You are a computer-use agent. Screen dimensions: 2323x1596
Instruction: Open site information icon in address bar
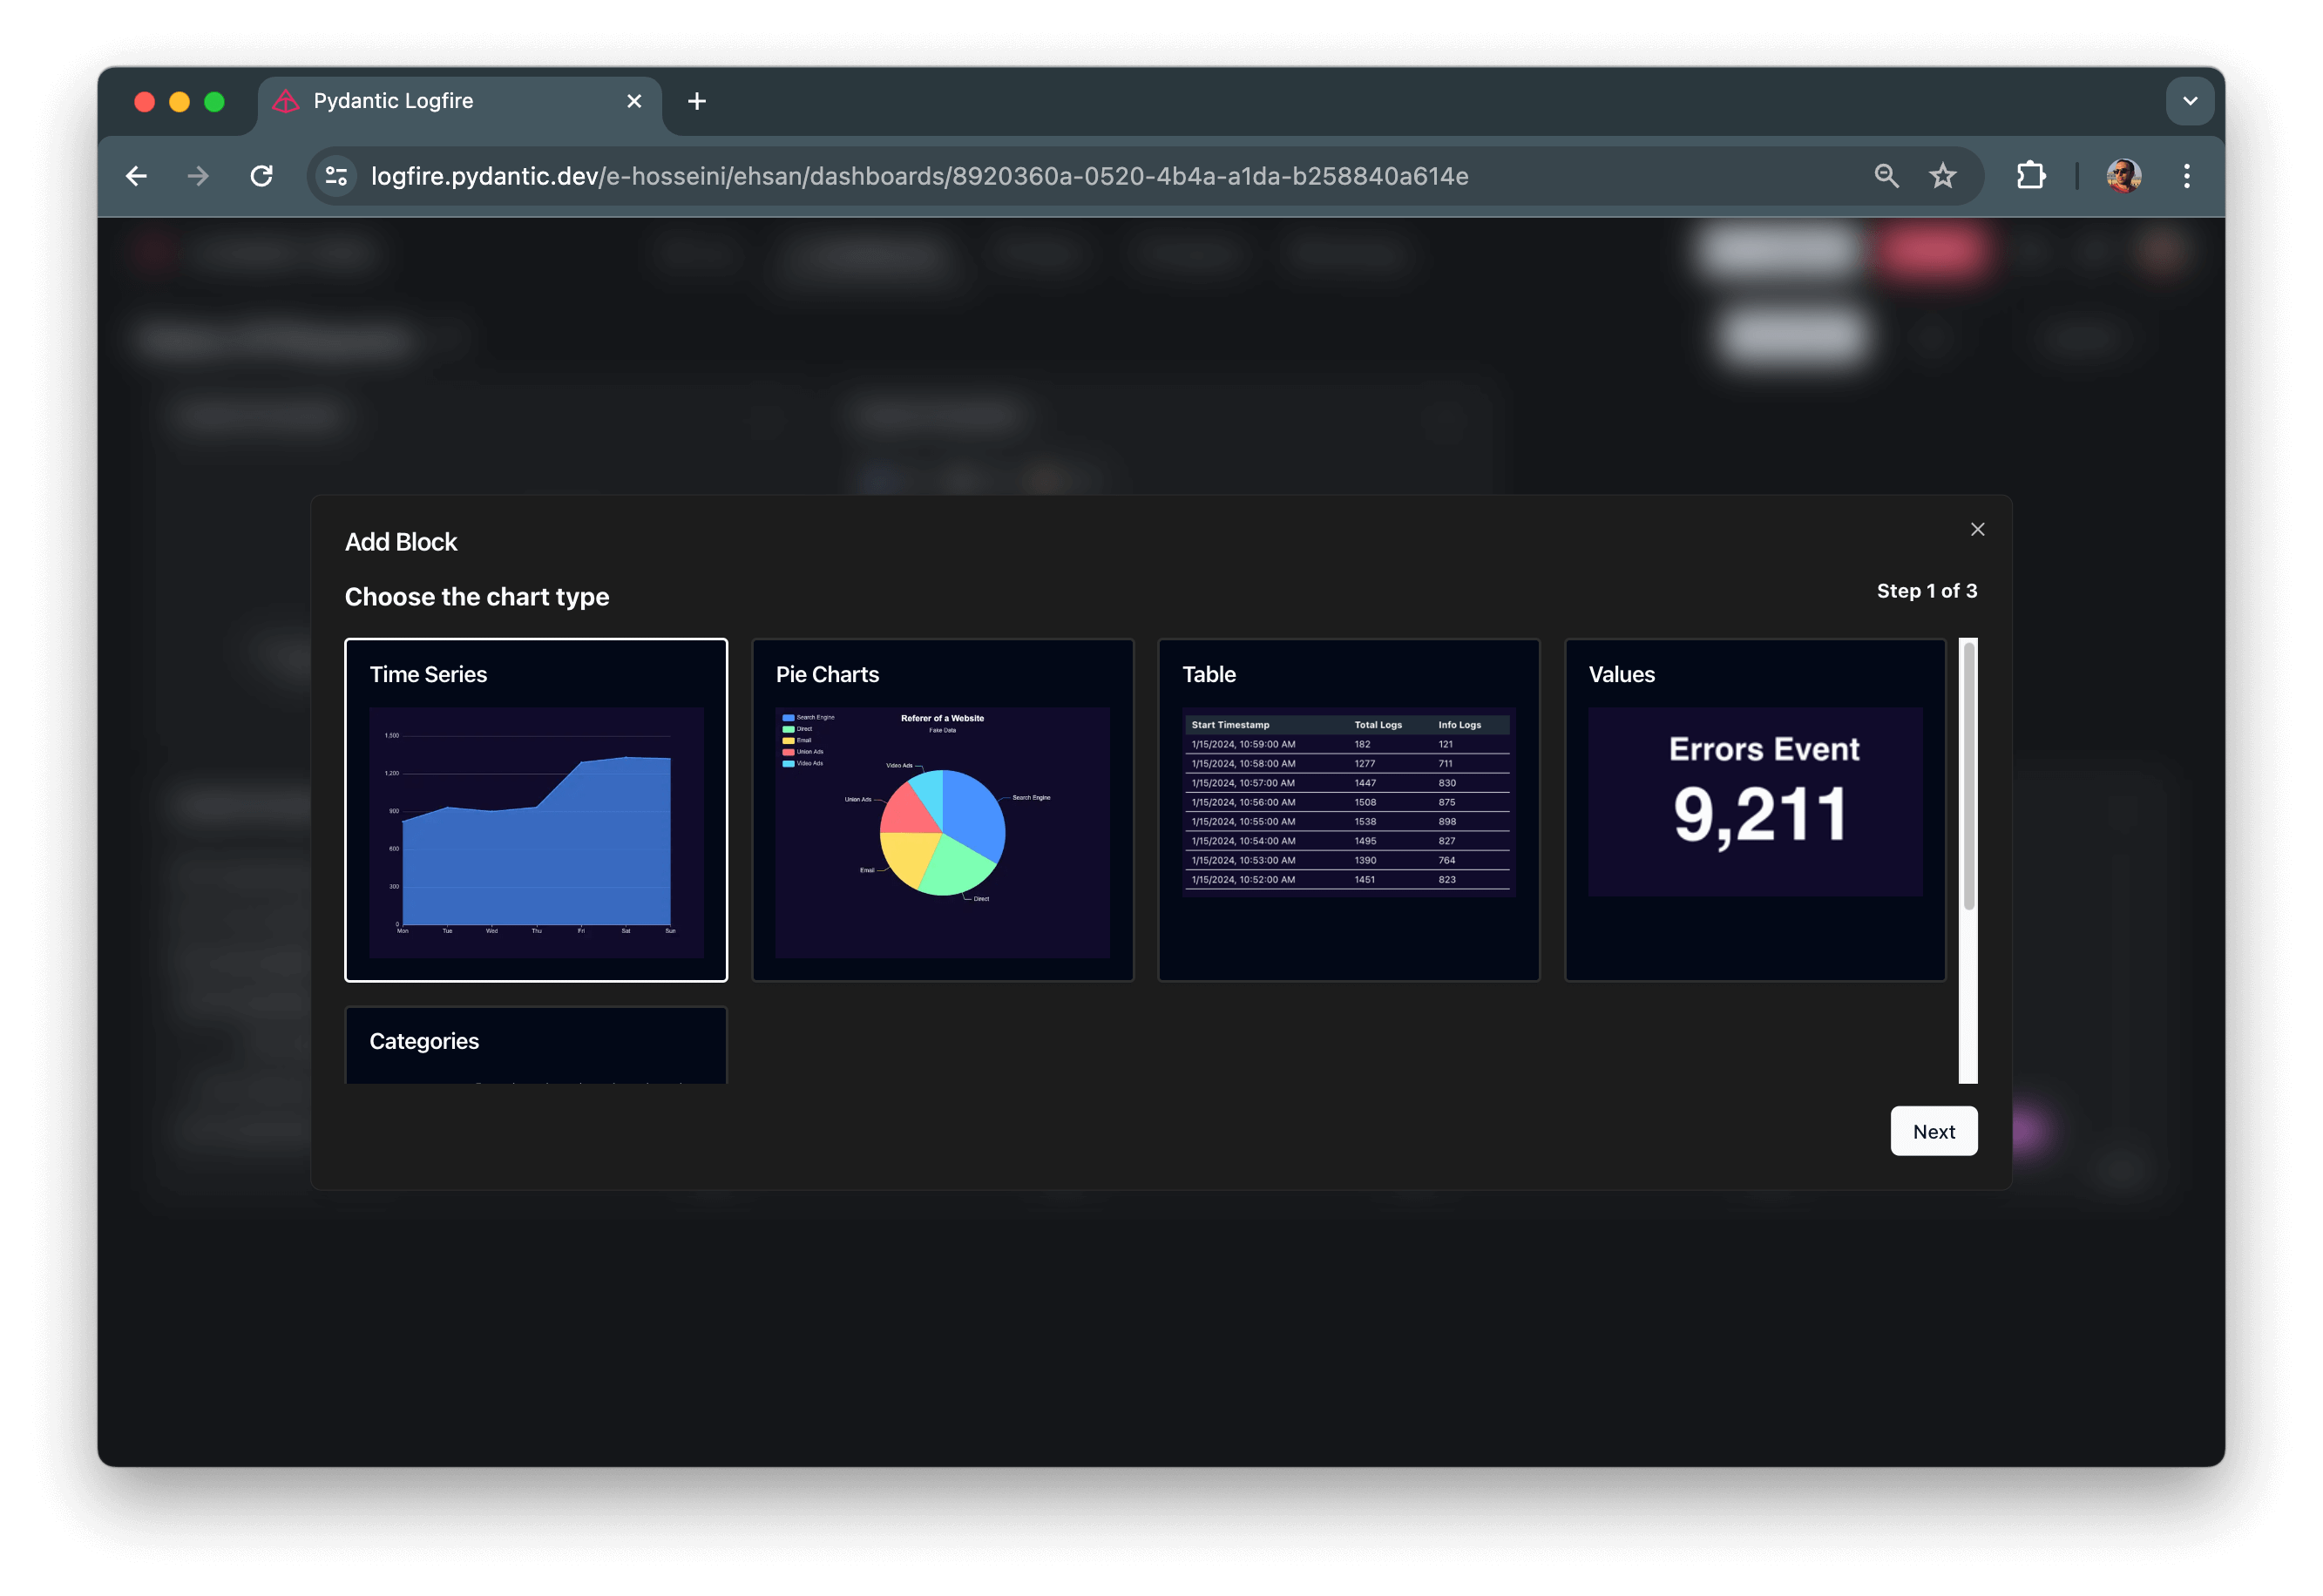click(337, 176)
